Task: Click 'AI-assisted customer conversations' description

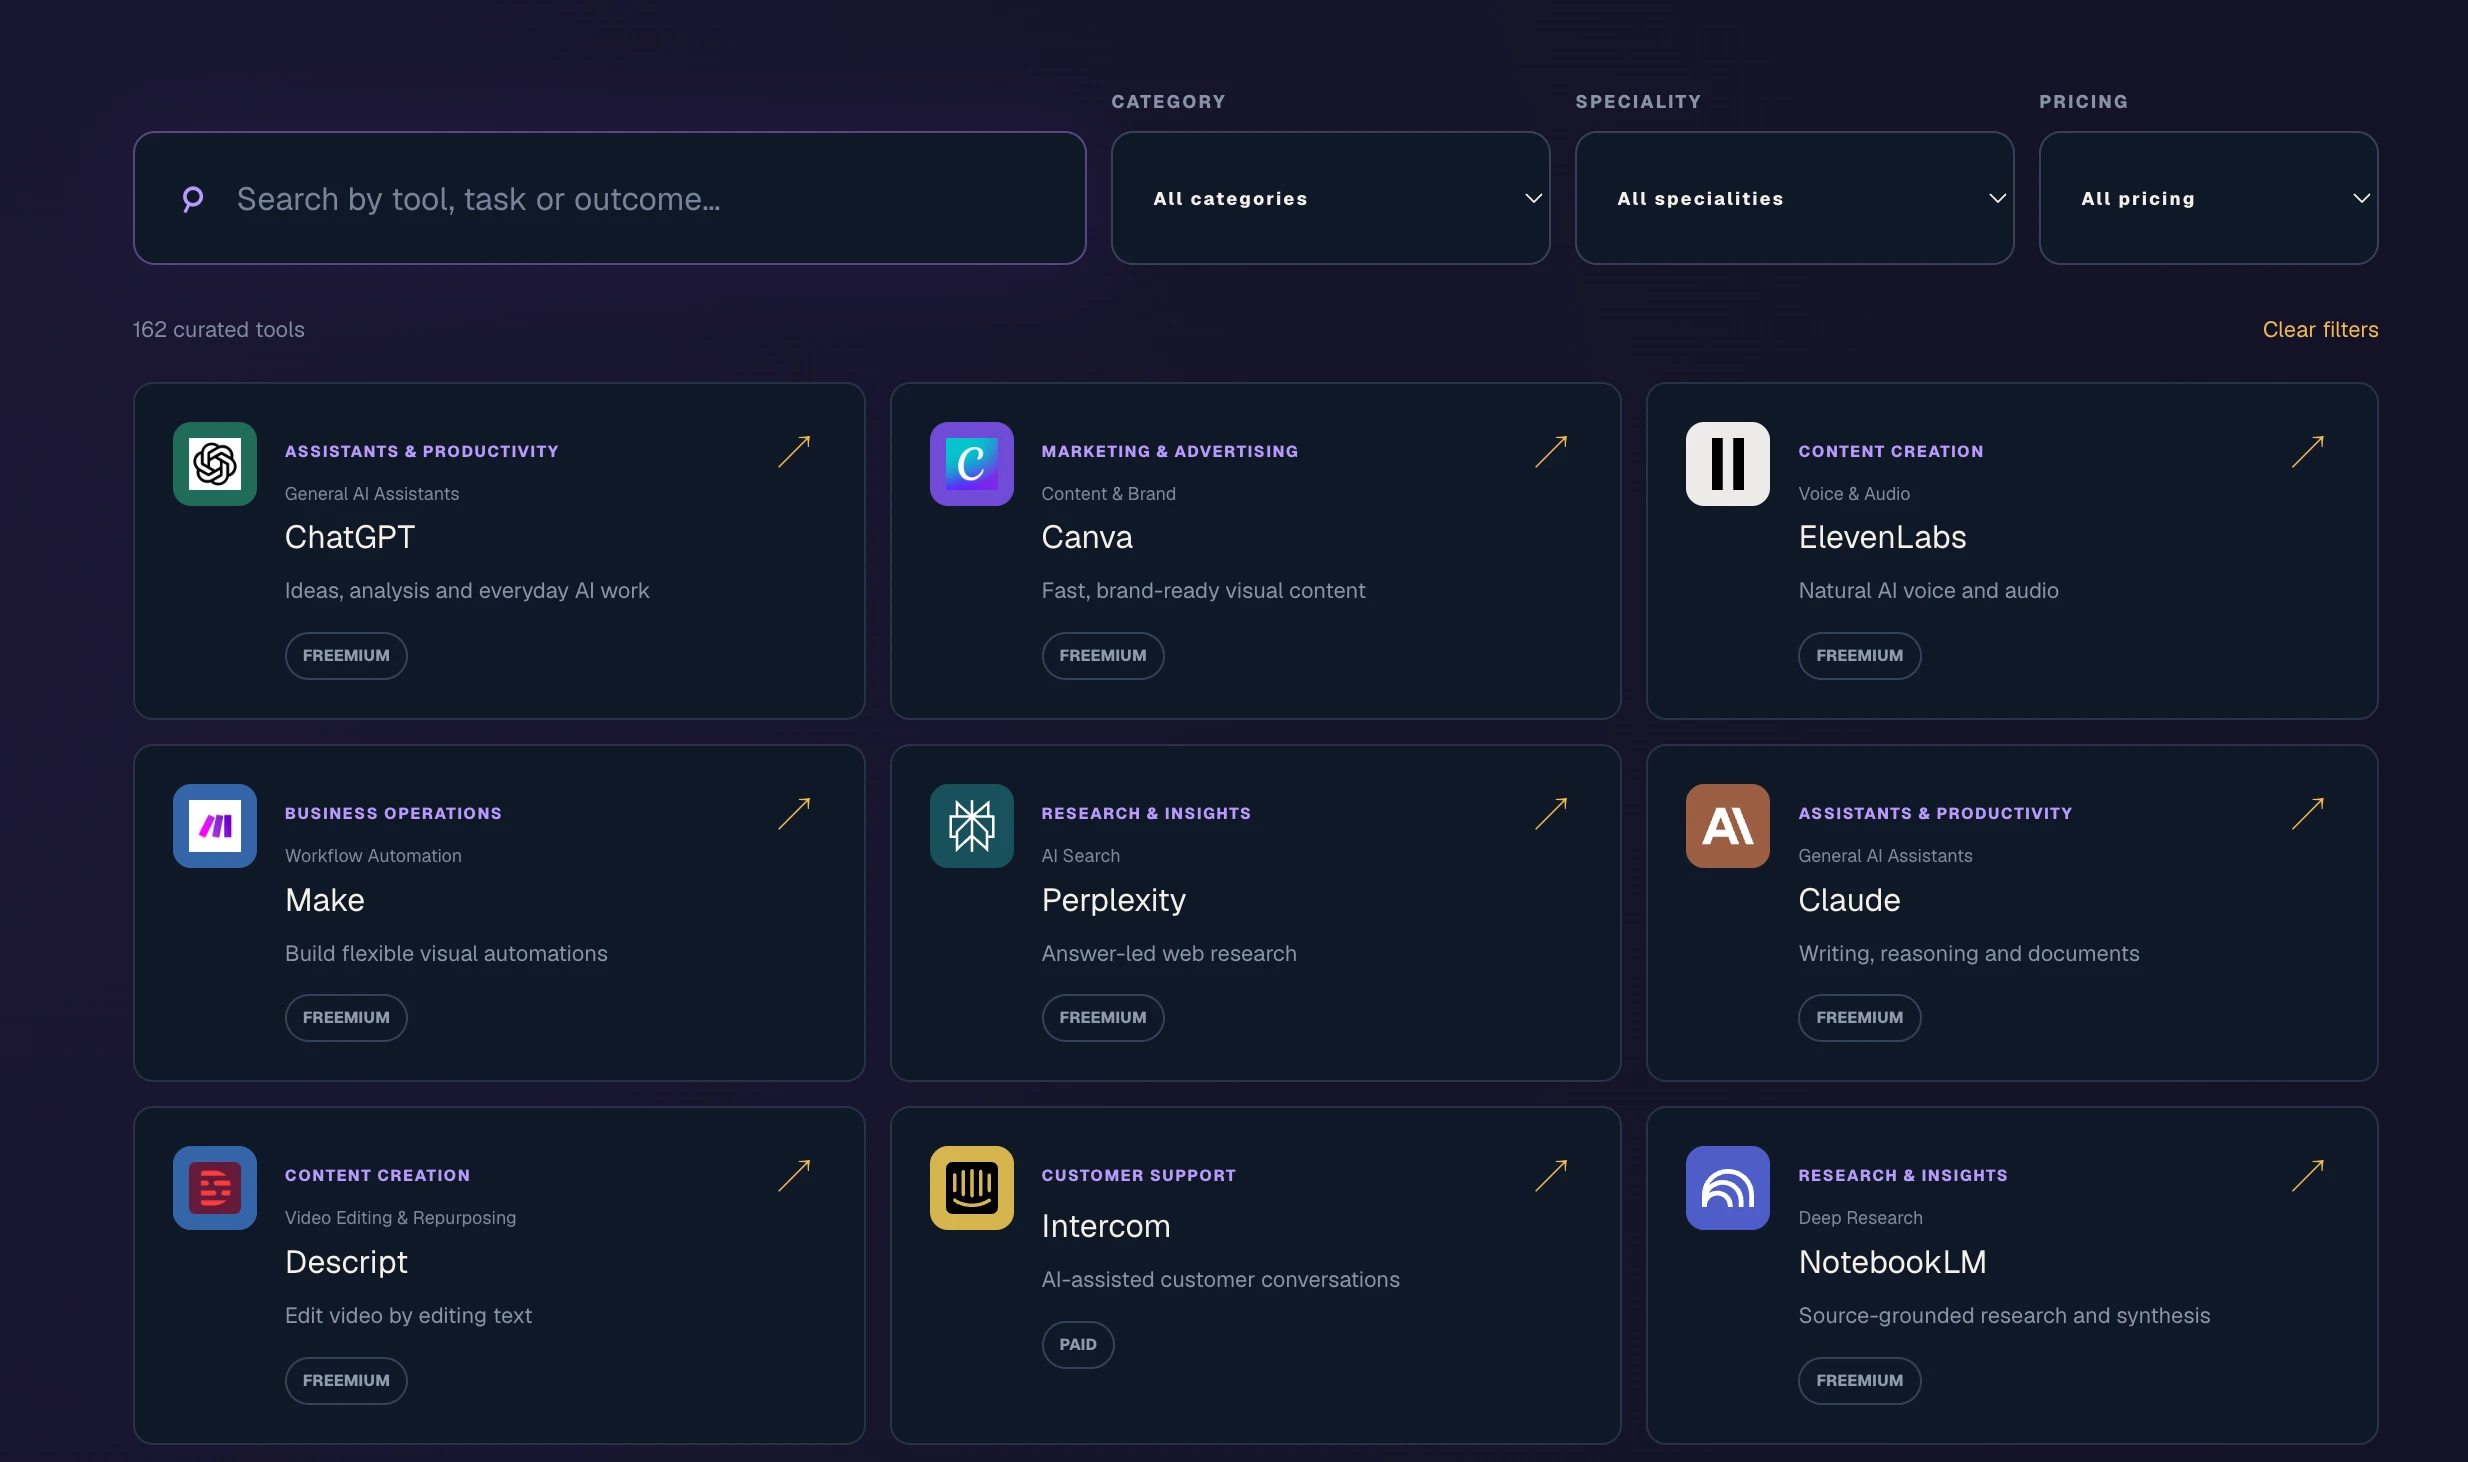Action: pos(1220,1280)
